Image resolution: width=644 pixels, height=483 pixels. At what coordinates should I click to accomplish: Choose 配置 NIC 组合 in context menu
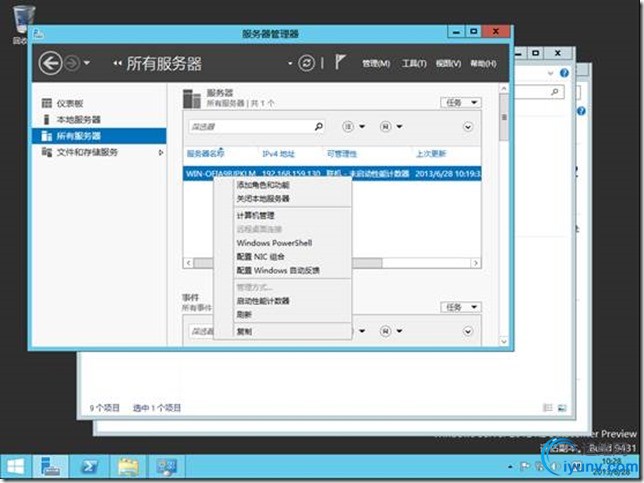(260, 257)
